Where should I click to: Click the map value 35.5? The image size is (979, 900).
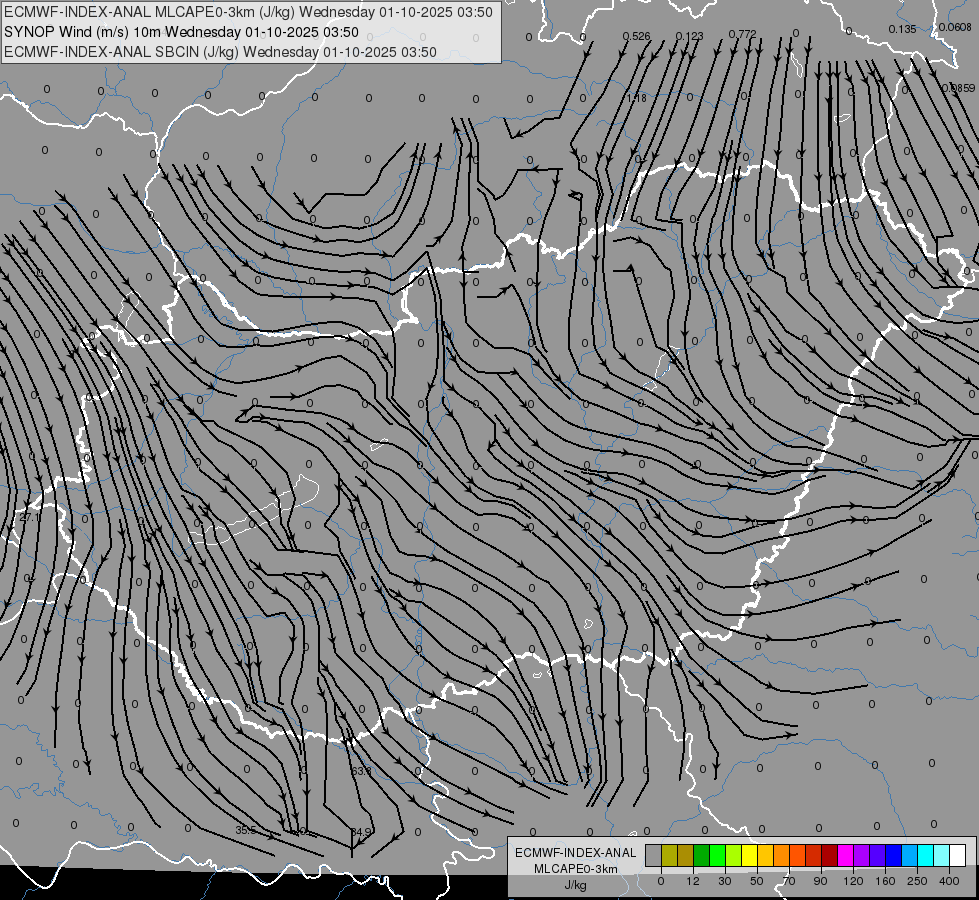pos(245,831)
